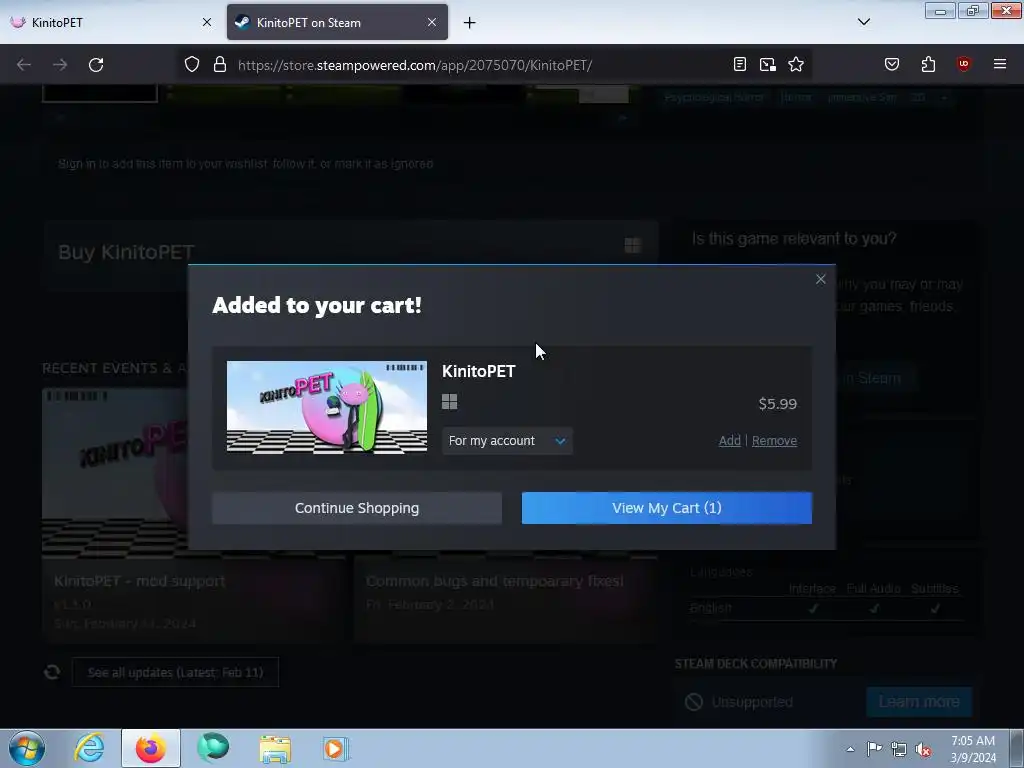Open the Pocket save icon

point(891,64)
